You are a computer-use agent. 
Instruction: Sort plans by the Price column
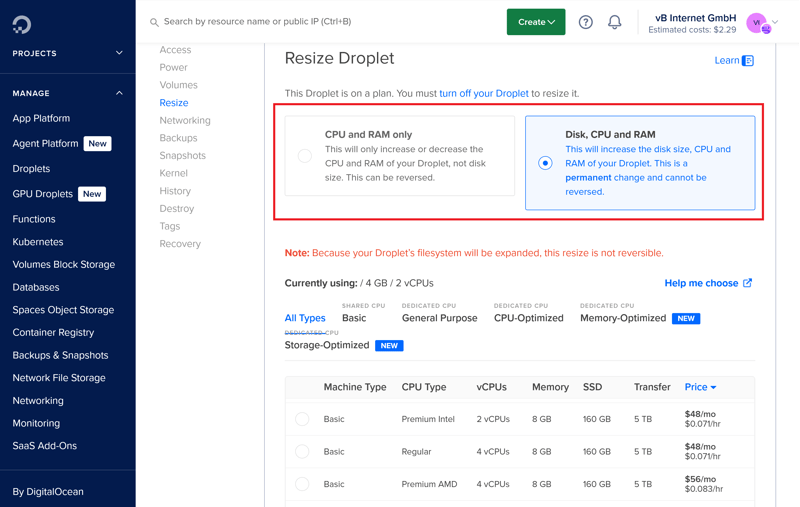tap(700, 387)
